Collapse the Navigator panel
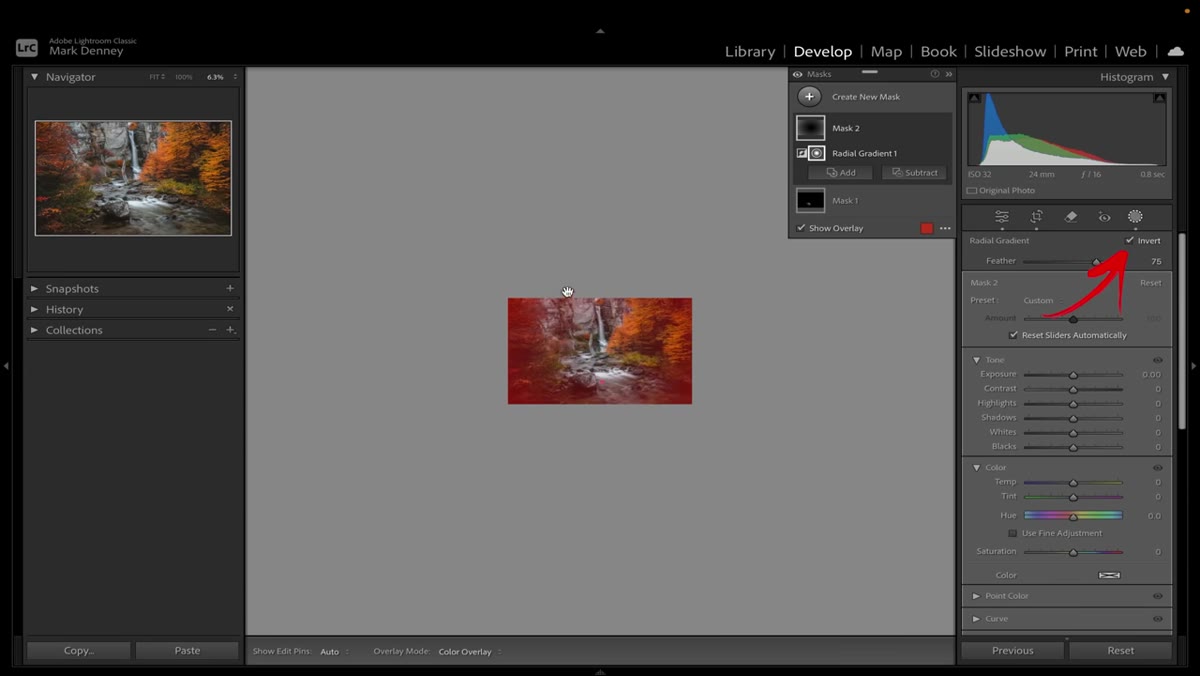 34,77
